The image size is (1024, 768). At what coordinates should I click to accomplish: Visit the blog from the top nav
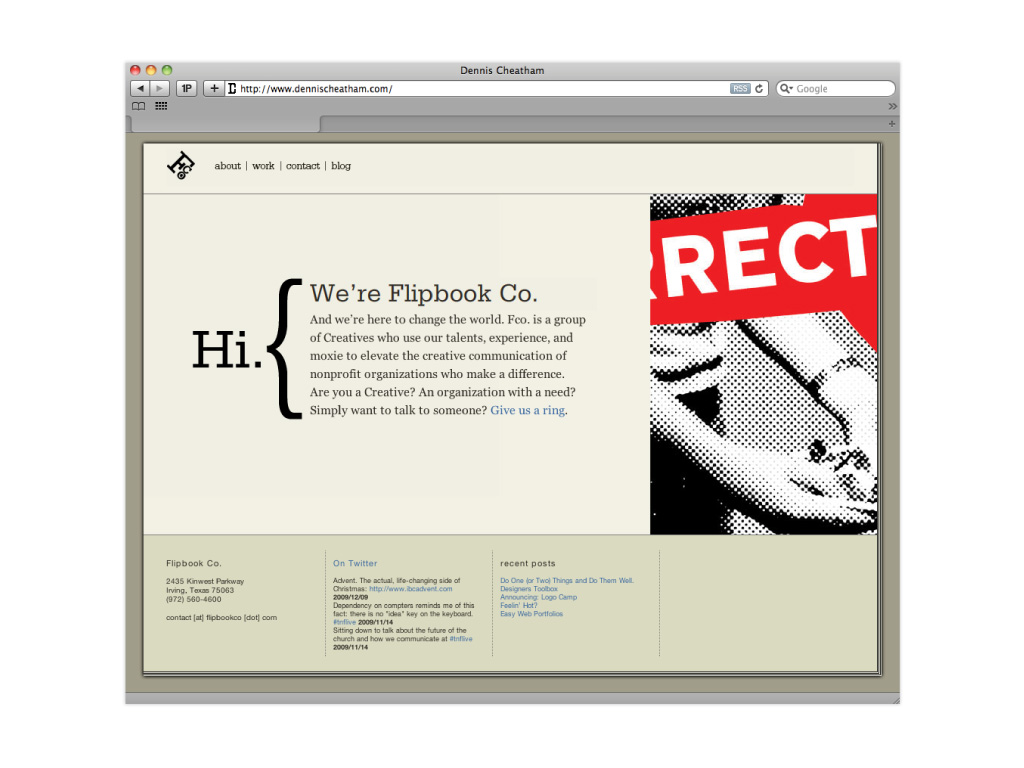click(x=341, y=166)
